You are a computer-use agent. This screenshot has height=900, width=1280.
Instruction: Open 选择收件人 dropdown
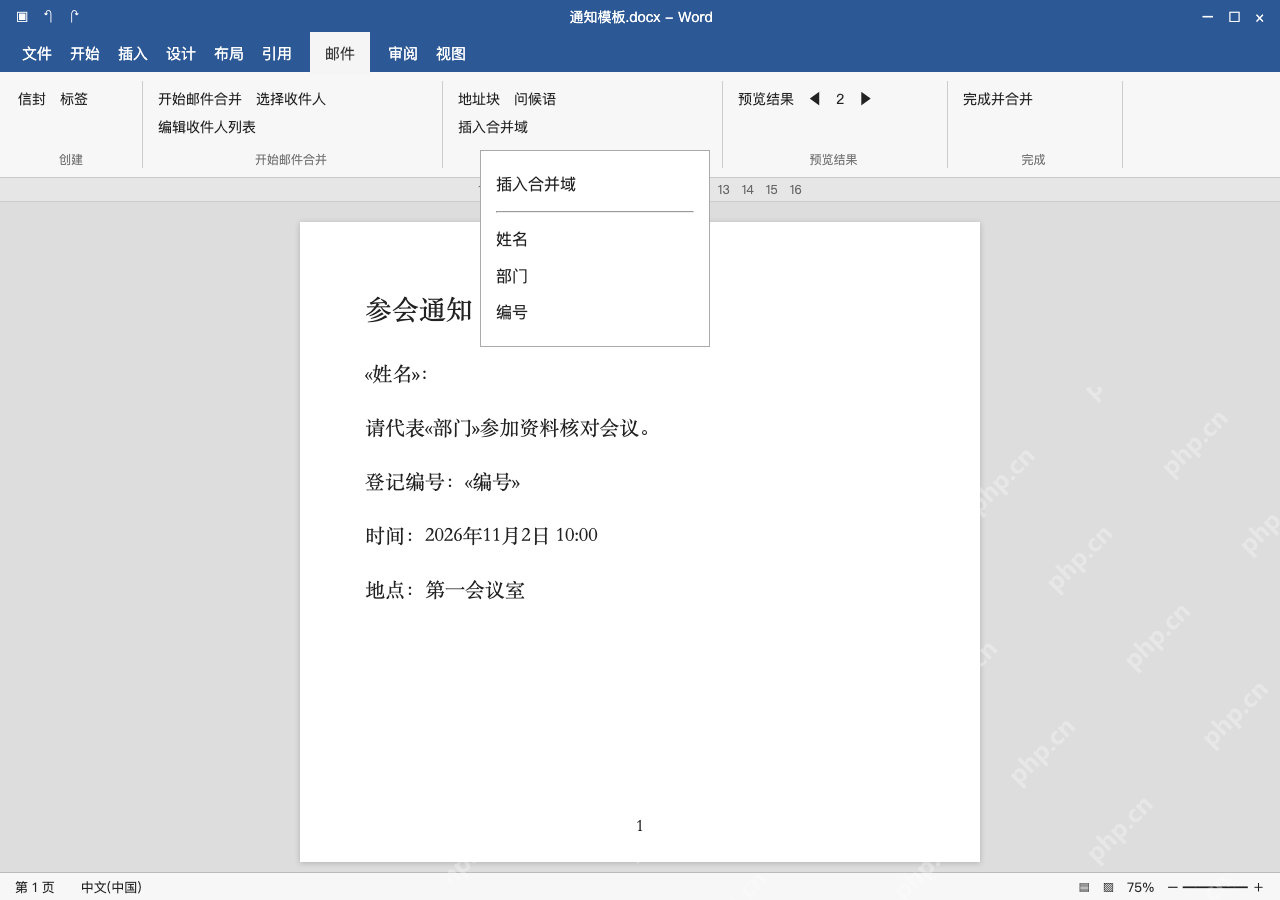click(291, 99)
